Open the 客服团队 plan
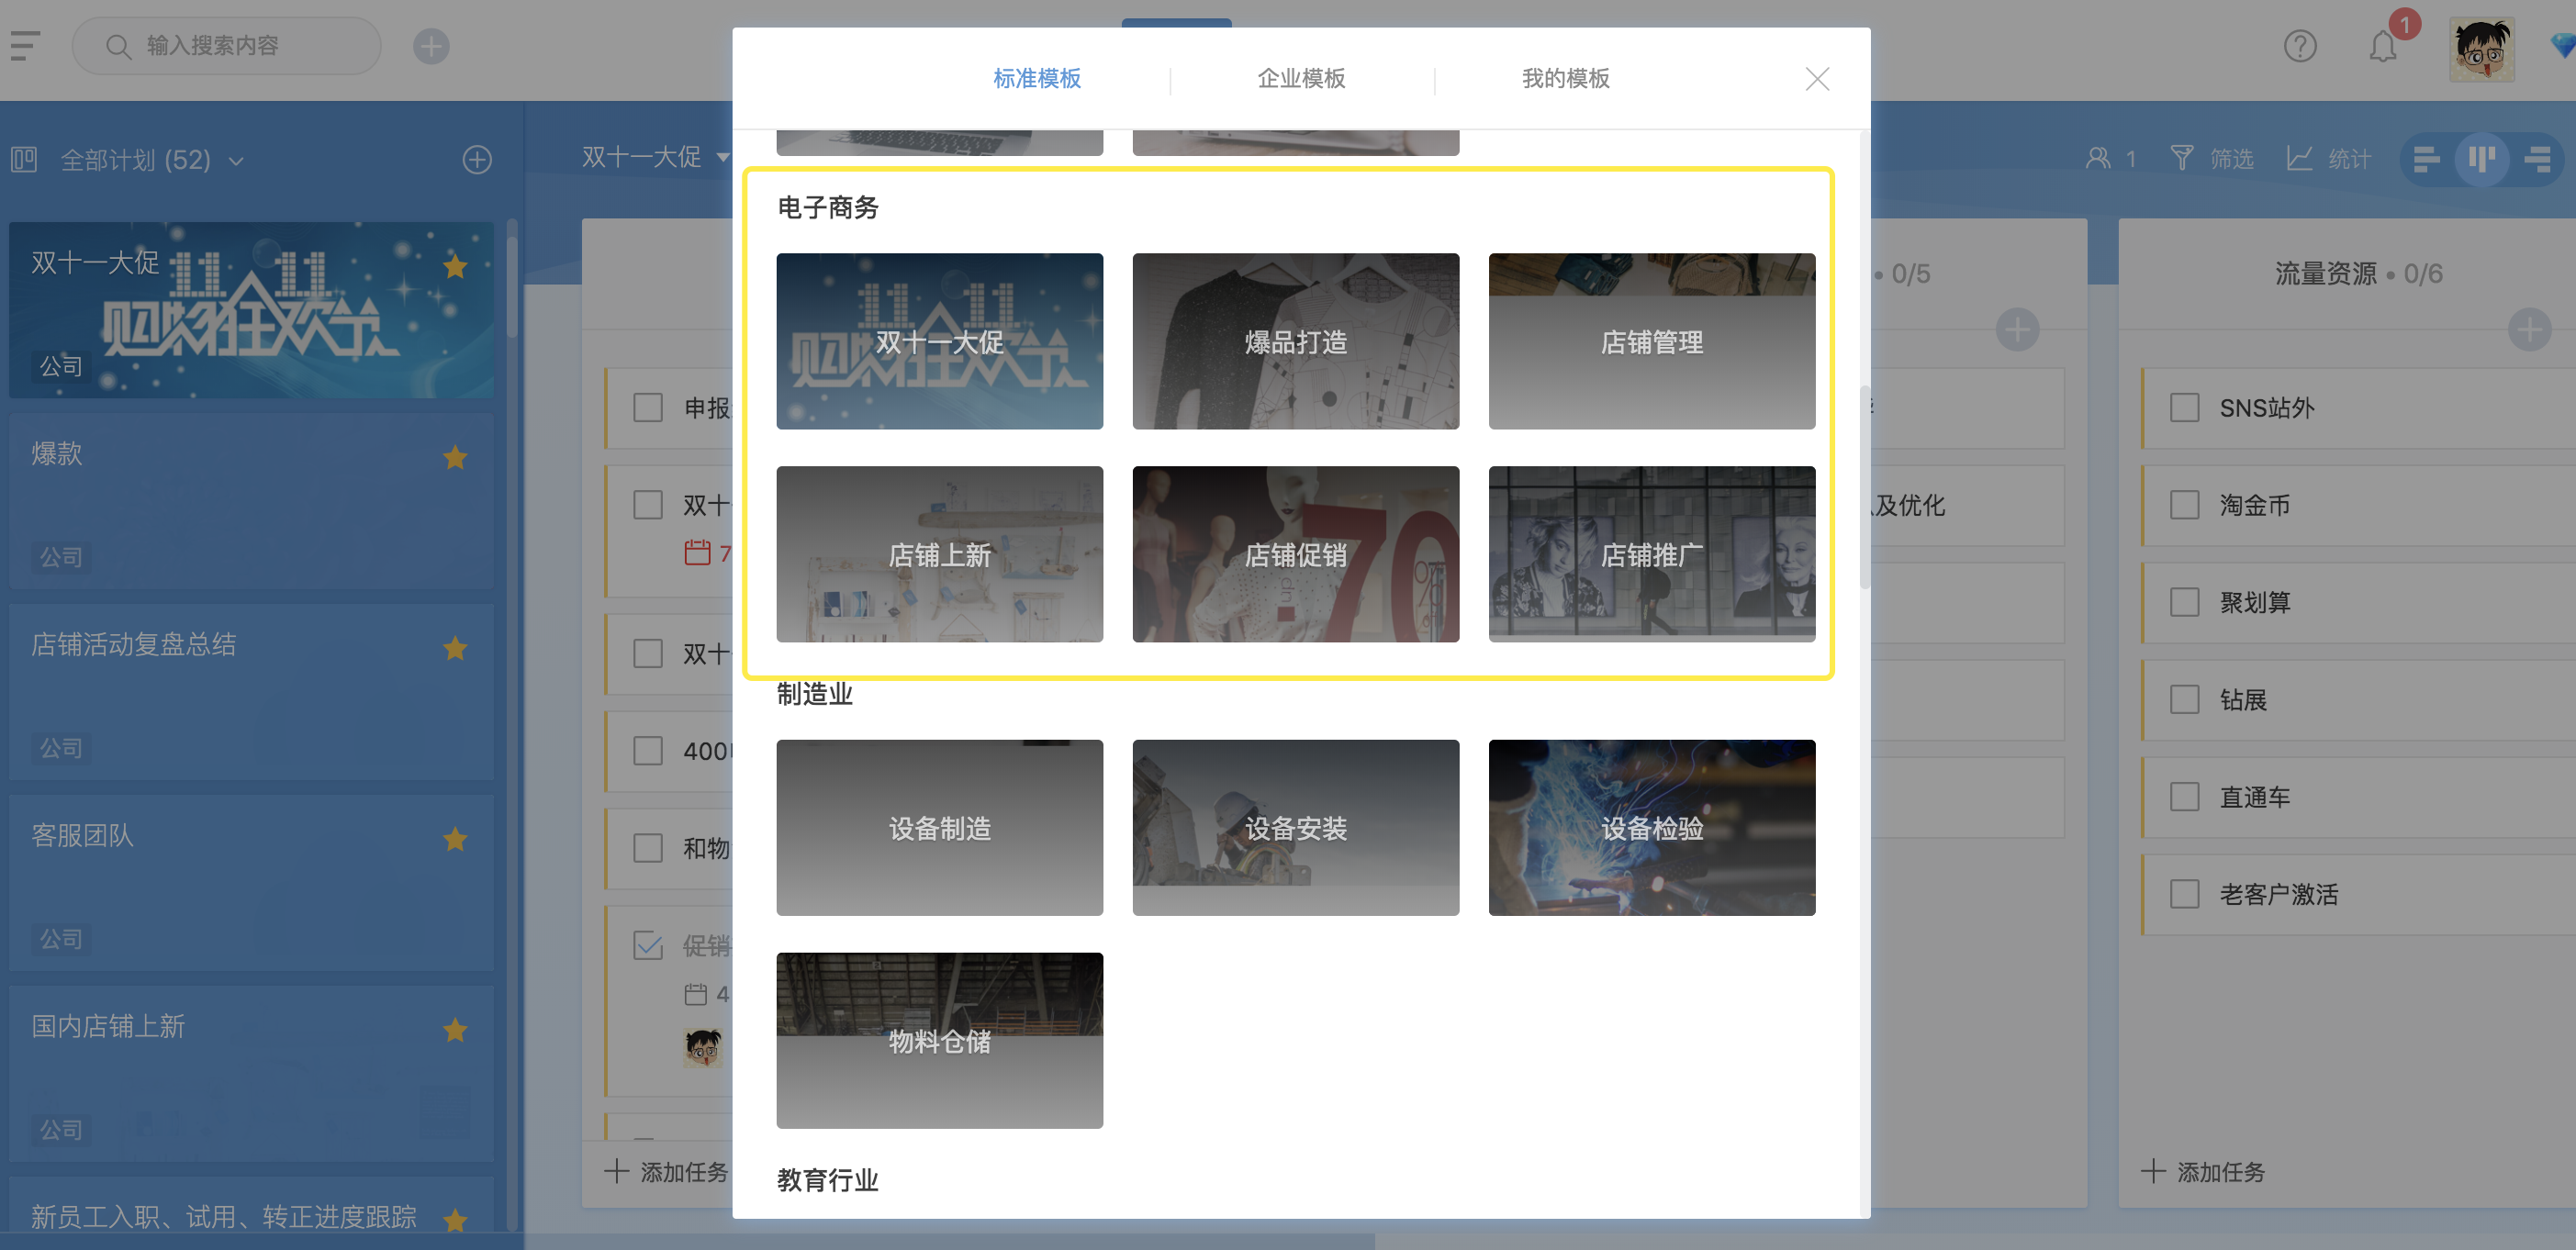 (251, 884)
